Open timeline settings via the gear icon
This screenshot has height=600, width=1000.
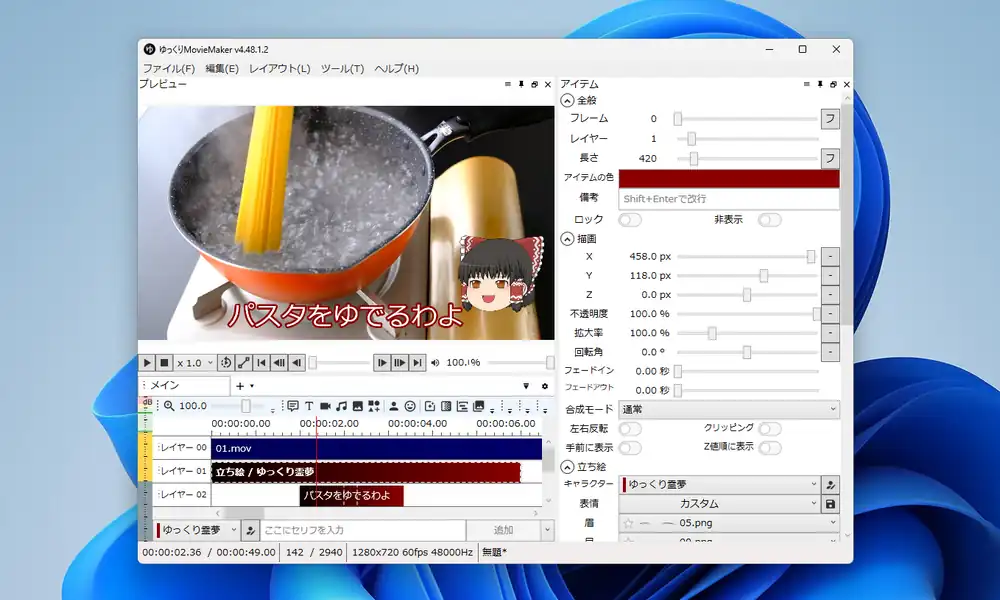543,385
